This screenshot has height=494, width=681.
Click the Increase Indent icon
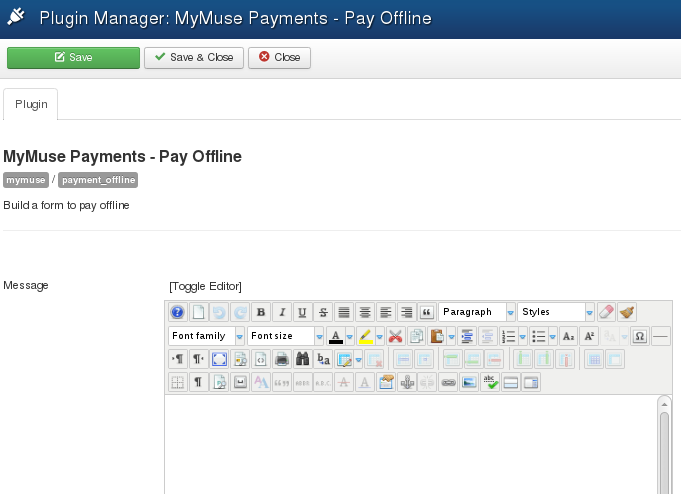(x=467, y=336)
